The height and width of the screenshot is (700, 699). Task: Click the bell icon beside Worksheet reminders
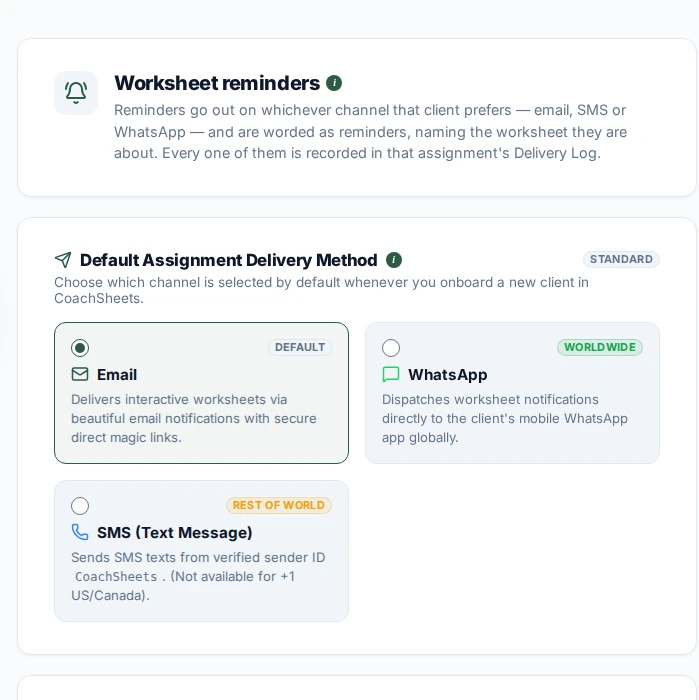pyautogui.click(x=76, y=93)
